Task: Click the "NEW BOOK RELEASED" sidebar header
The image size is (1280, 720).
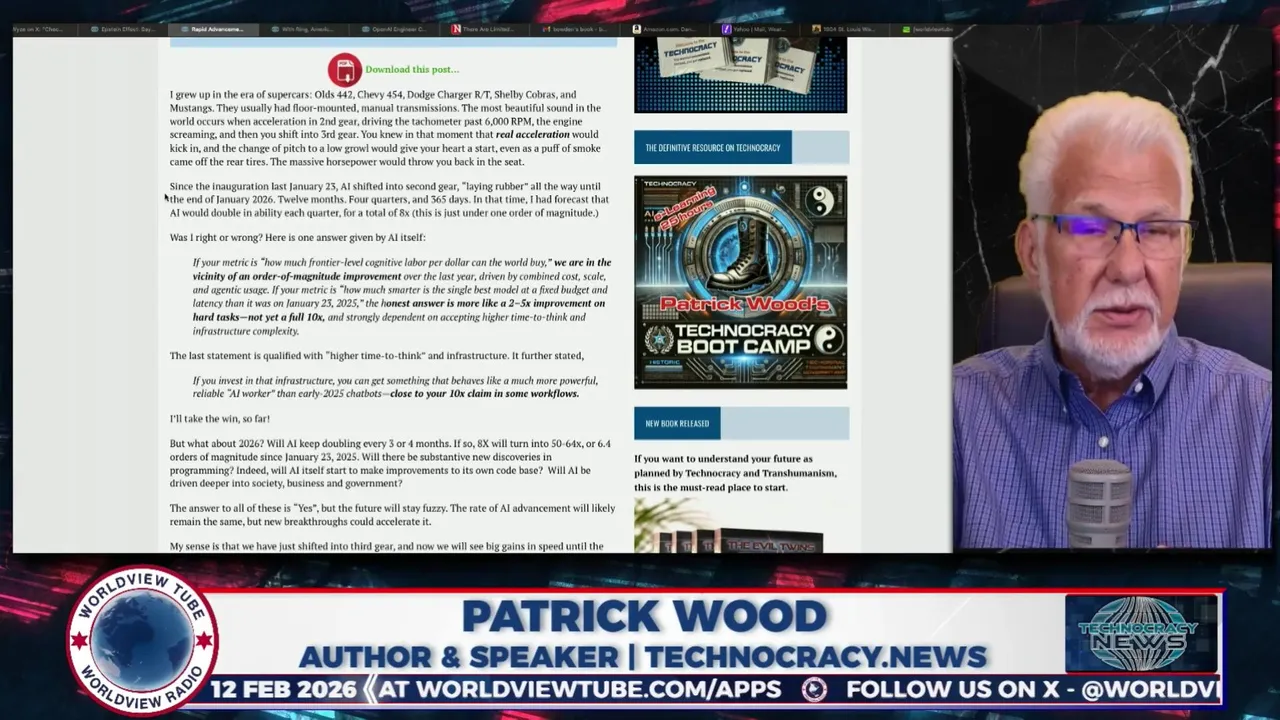Action: [x=677, y=423]
